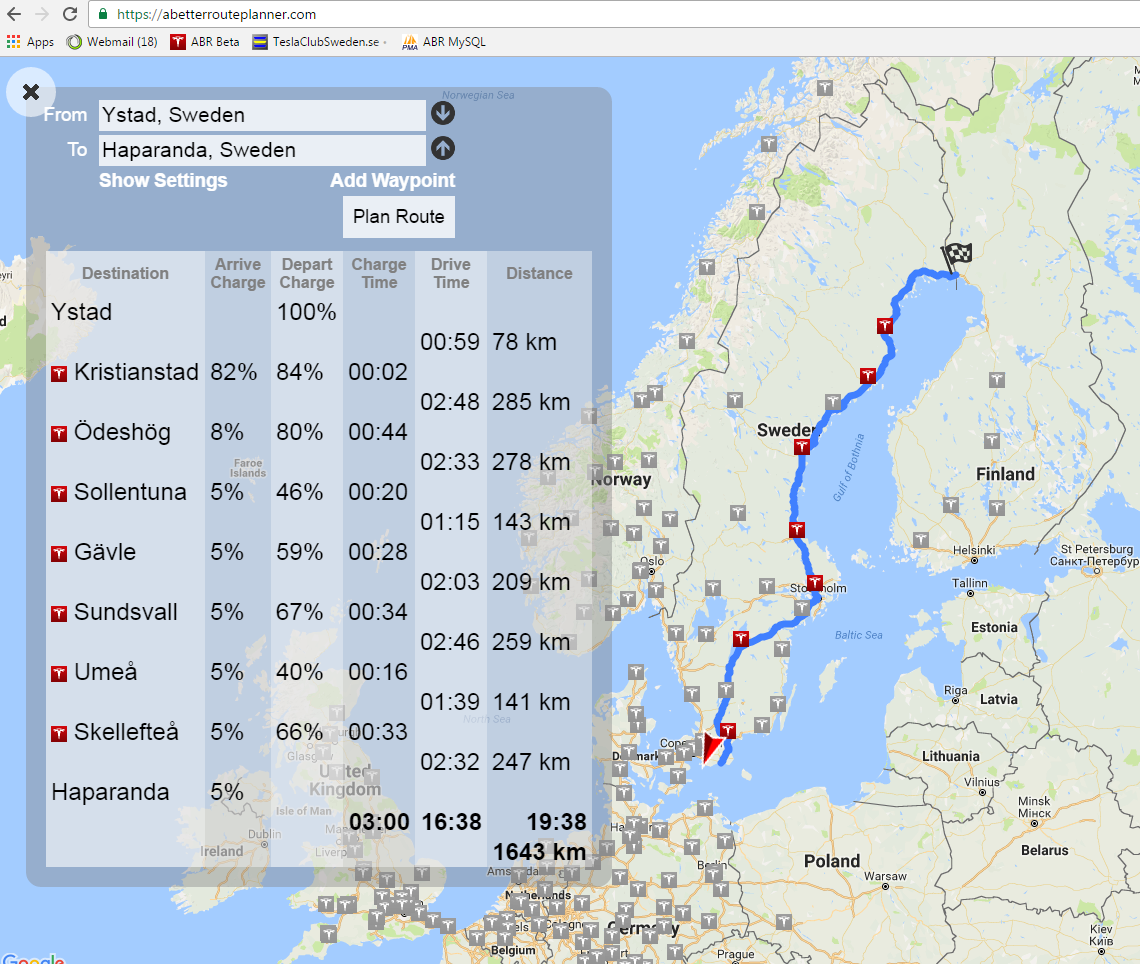The width and height of the screenshot is (1140, 964).
Task: Open the ABR Beta bookmark
Action: 205,42
